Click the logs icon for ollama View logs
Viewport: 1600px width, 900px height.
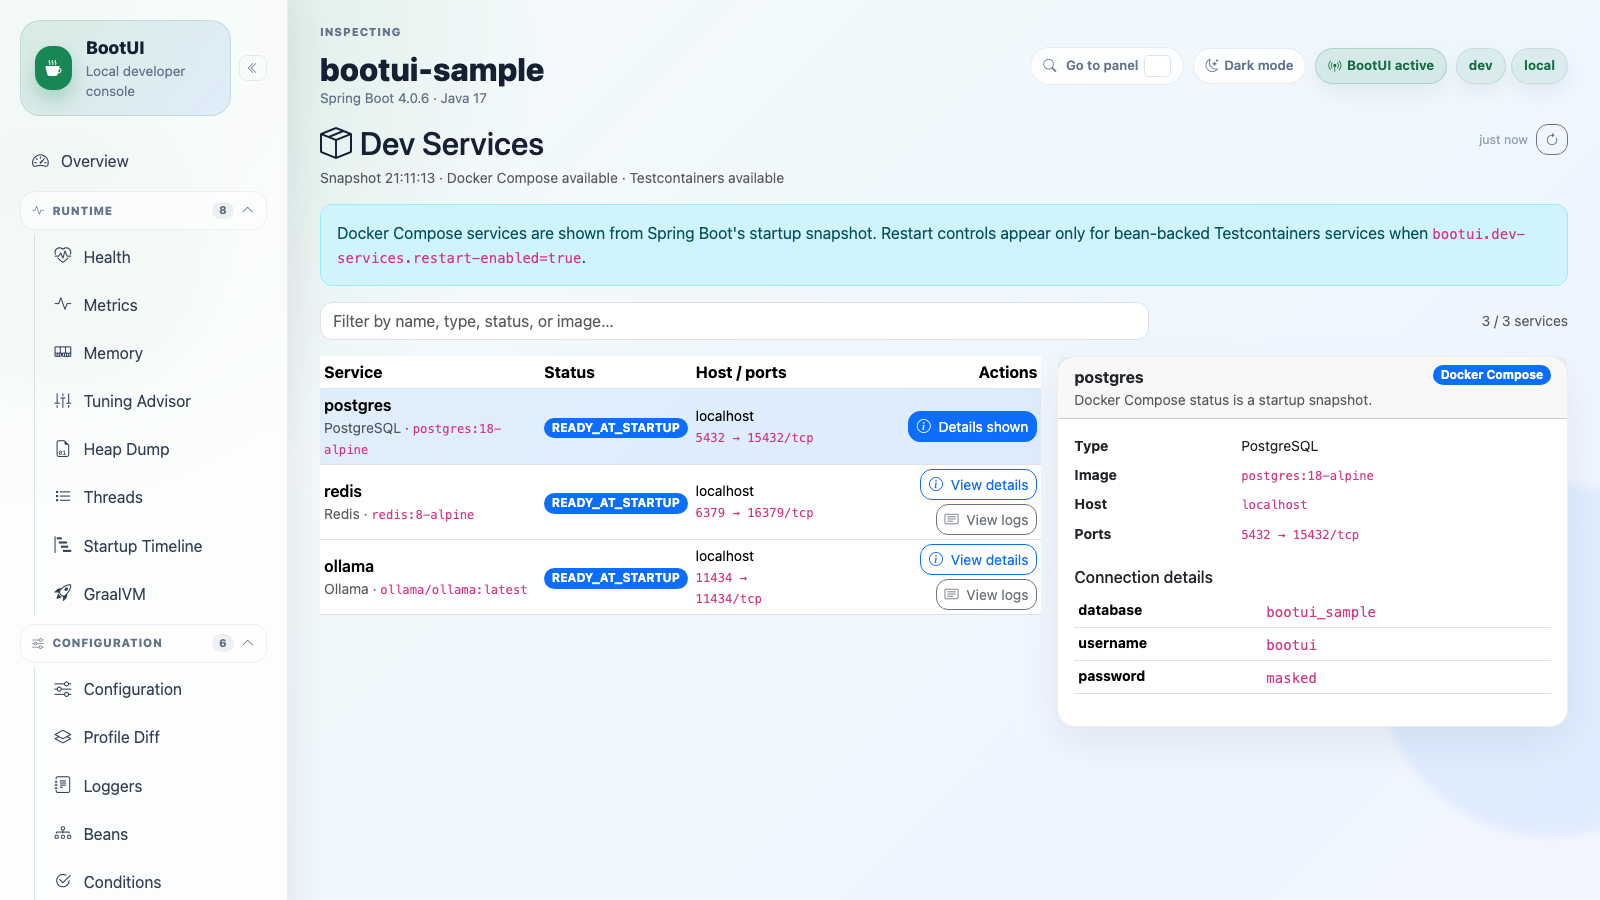point(952,595)
